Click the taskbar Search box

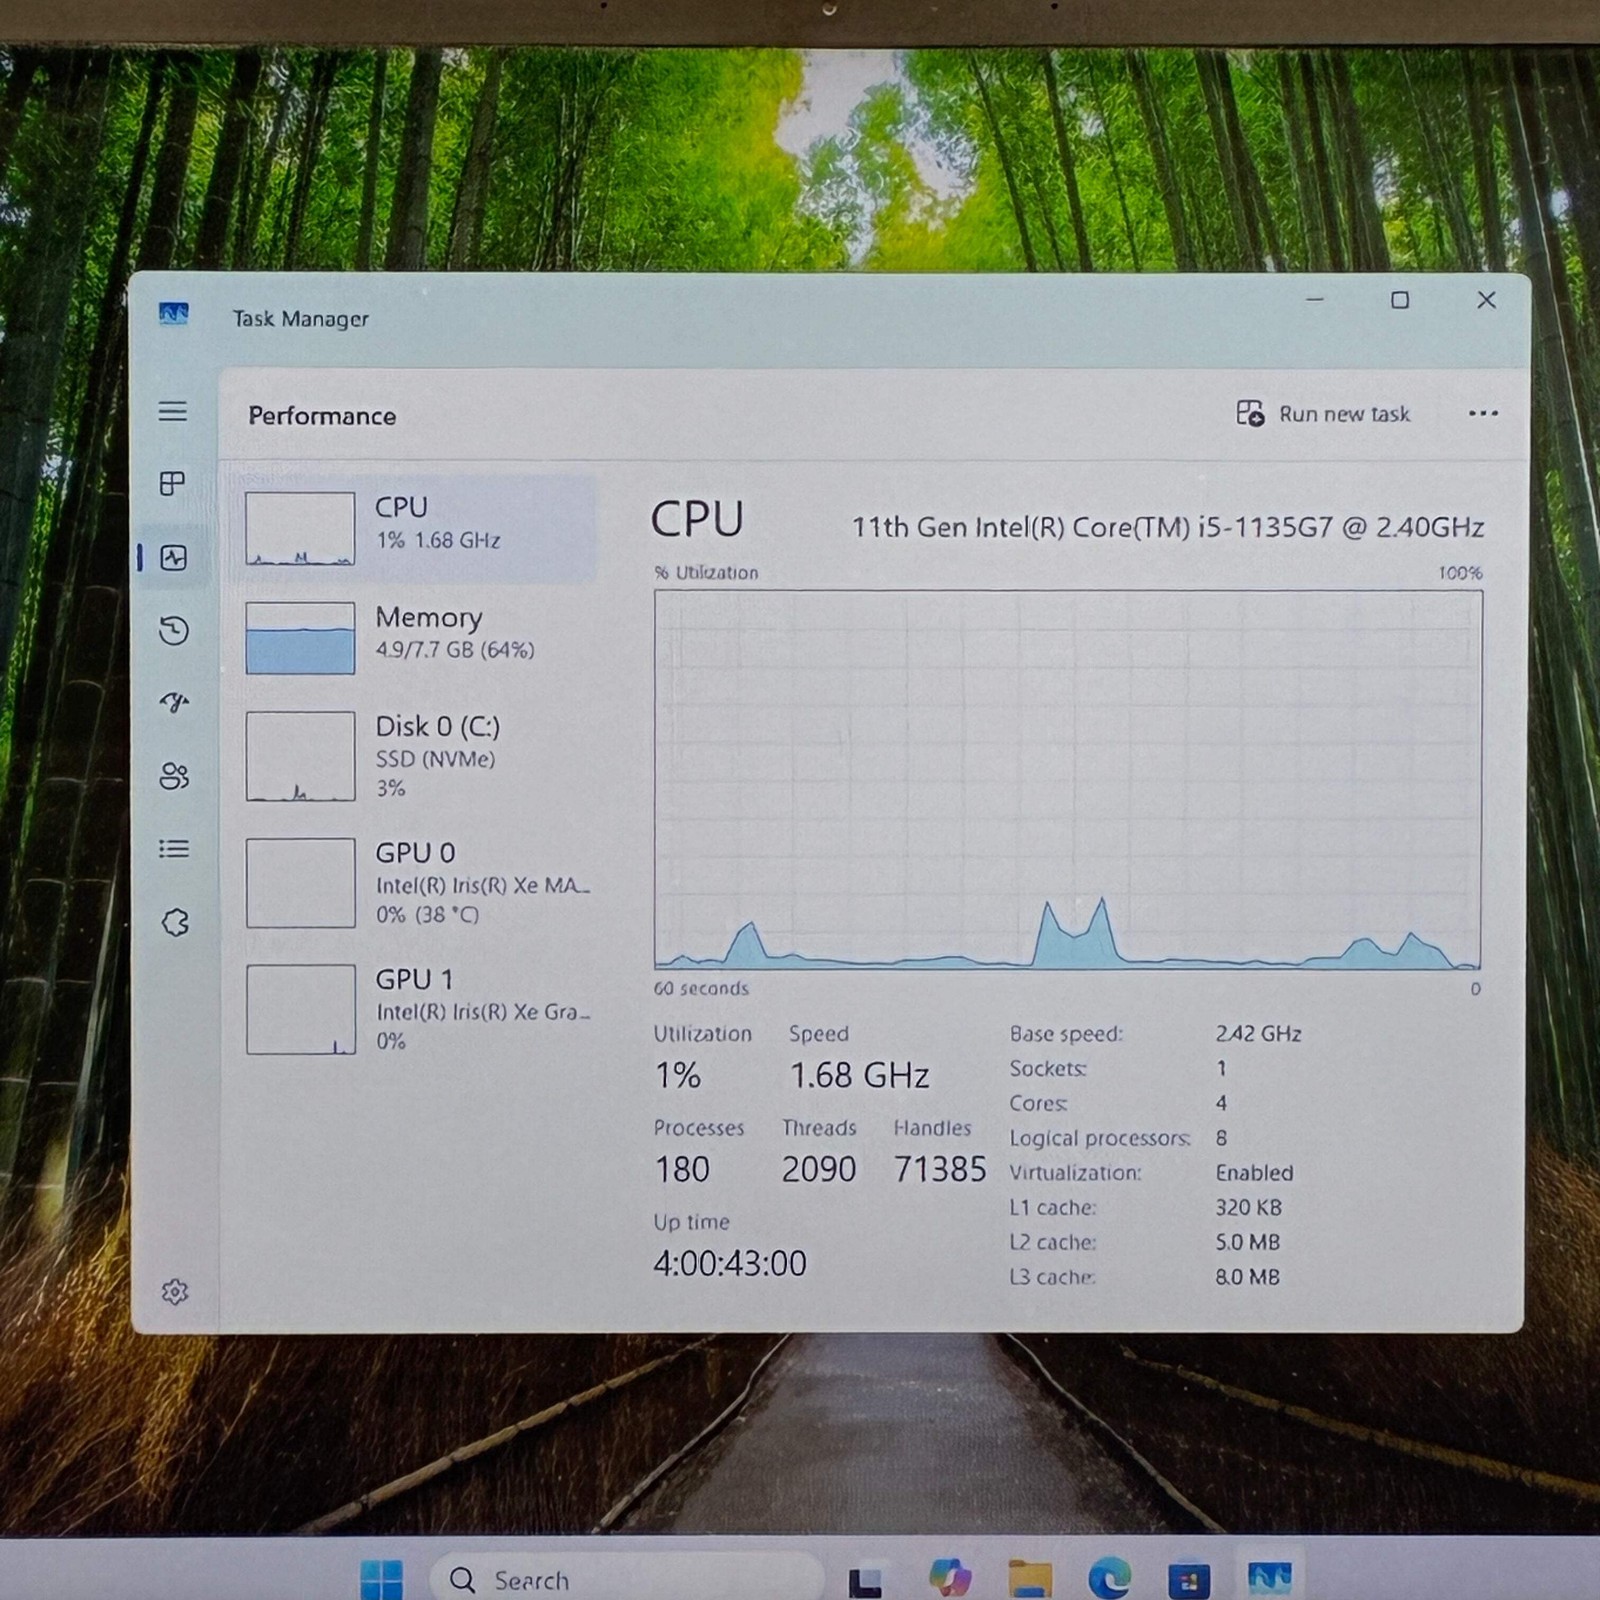click(x=625, y=1580)
